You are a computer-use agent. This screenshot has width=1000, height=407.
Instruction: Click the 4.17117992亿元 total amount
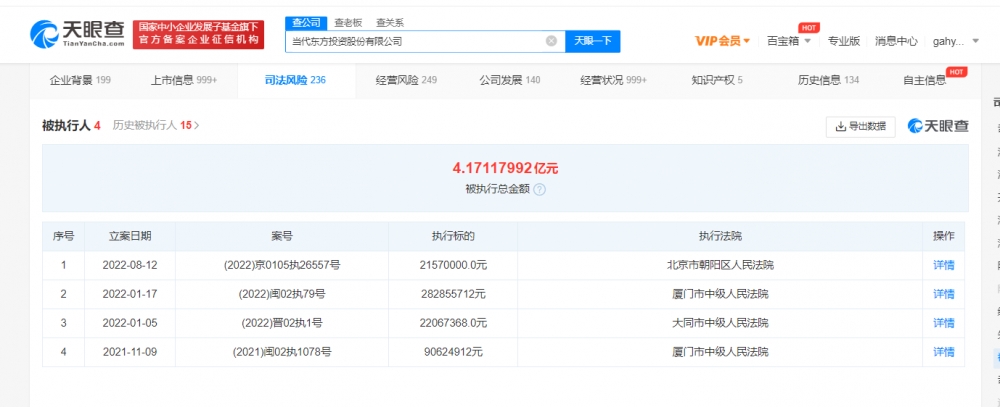tap(505, 168)
